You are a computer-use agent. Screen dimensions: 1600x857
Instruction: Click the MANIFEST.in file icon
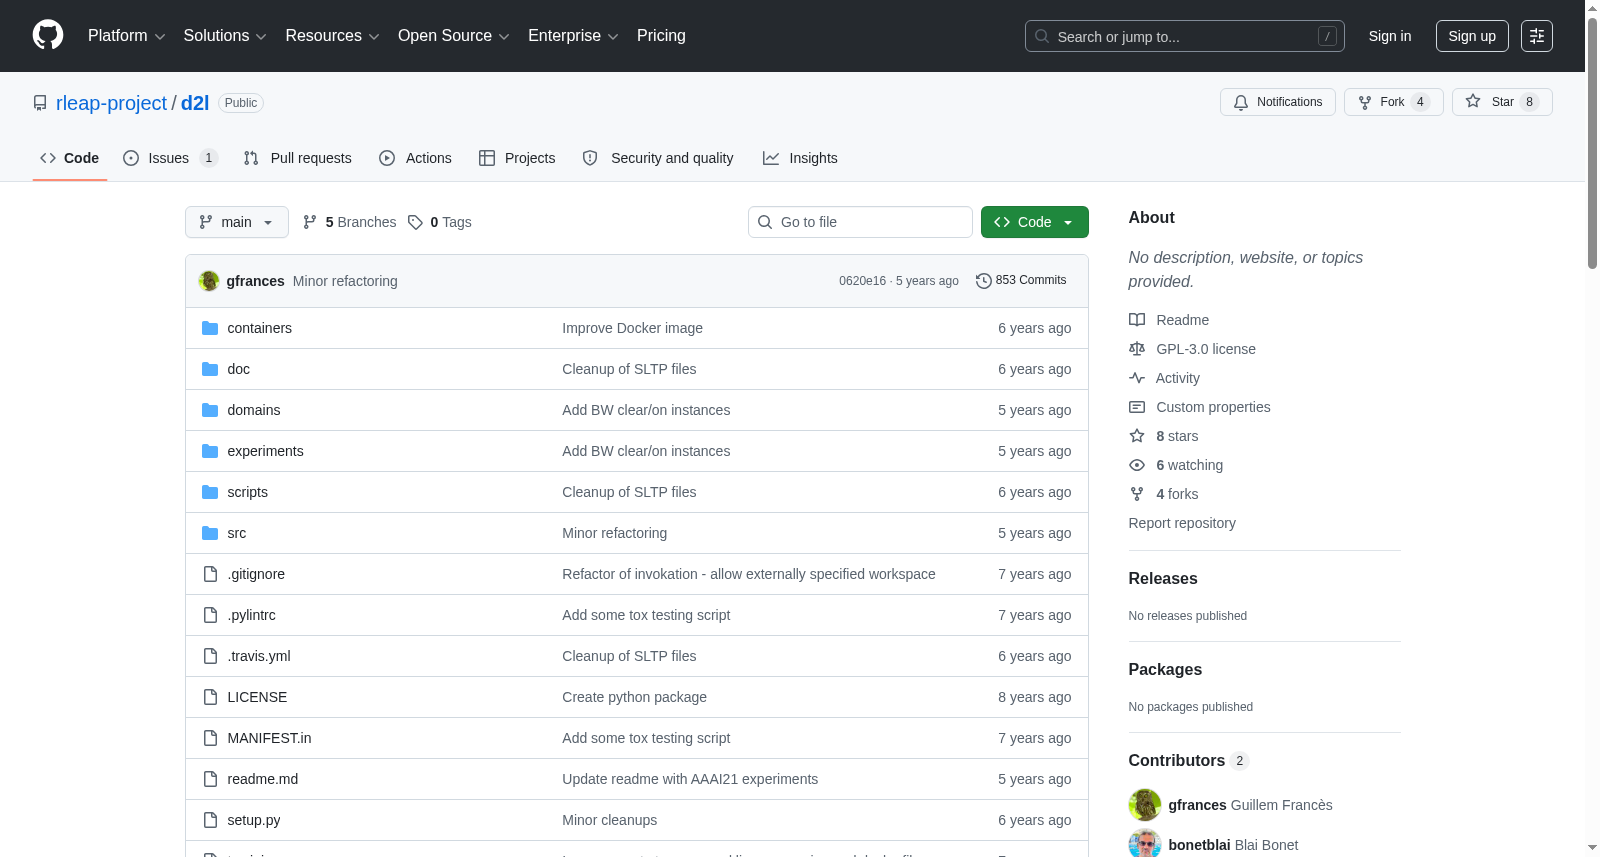click(210, 738)
